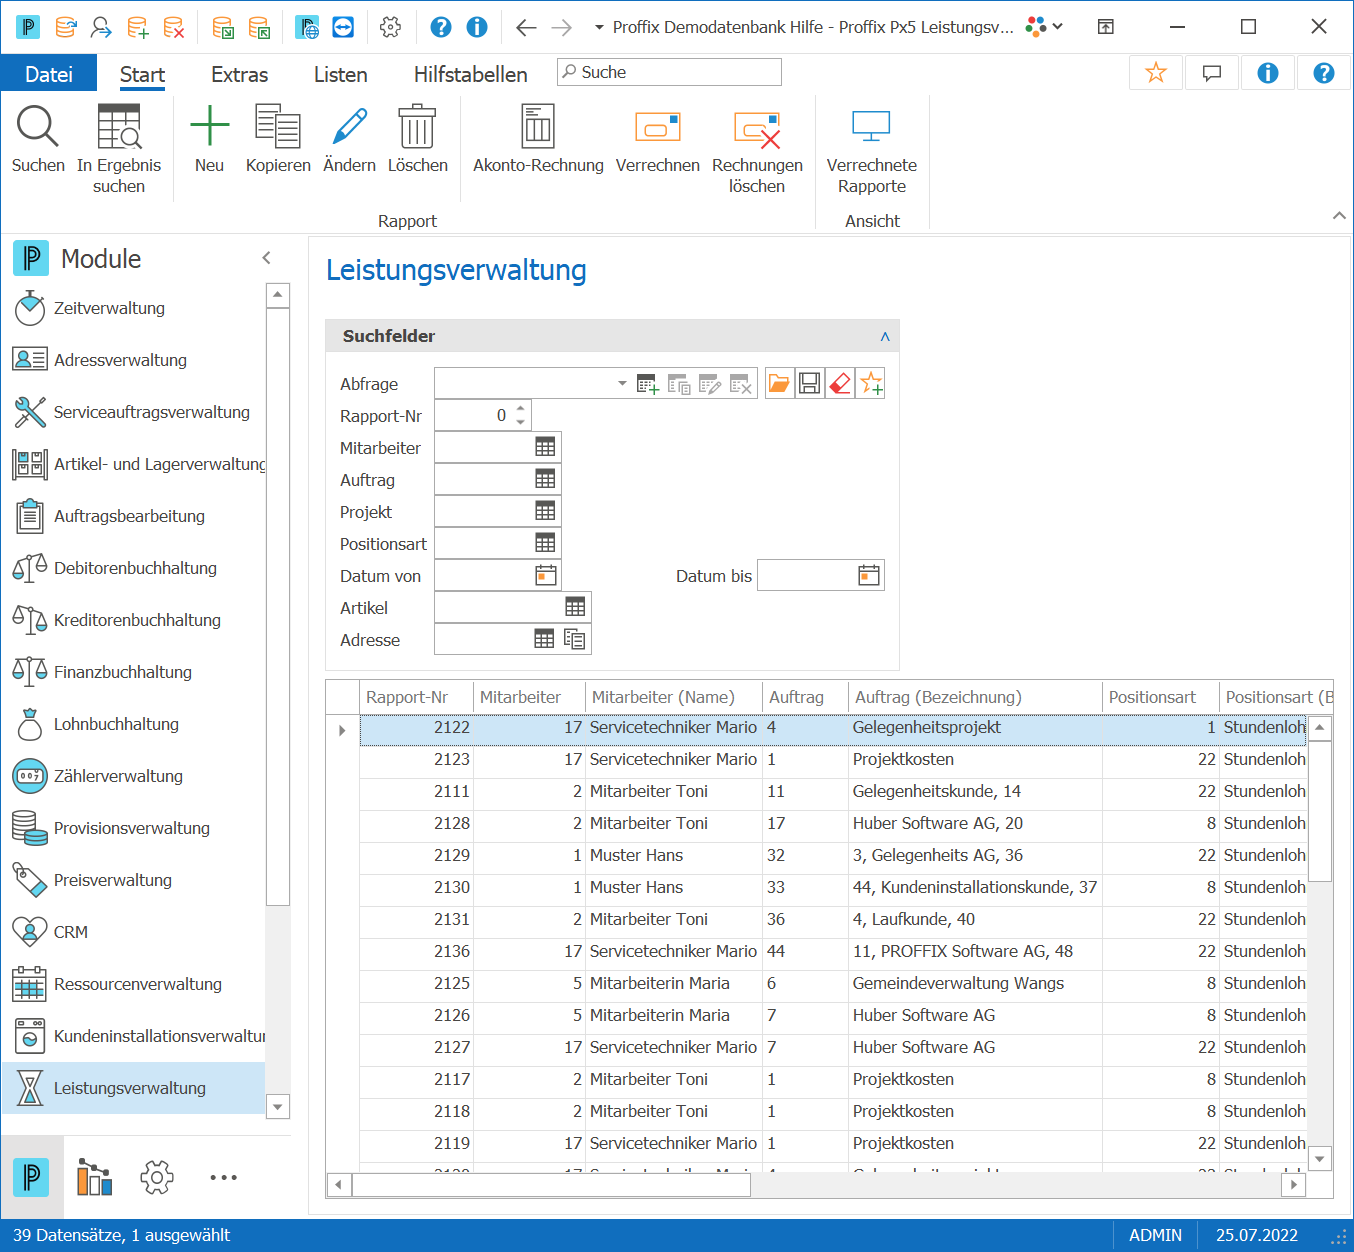Click the Neu button

tap(209, 140)
